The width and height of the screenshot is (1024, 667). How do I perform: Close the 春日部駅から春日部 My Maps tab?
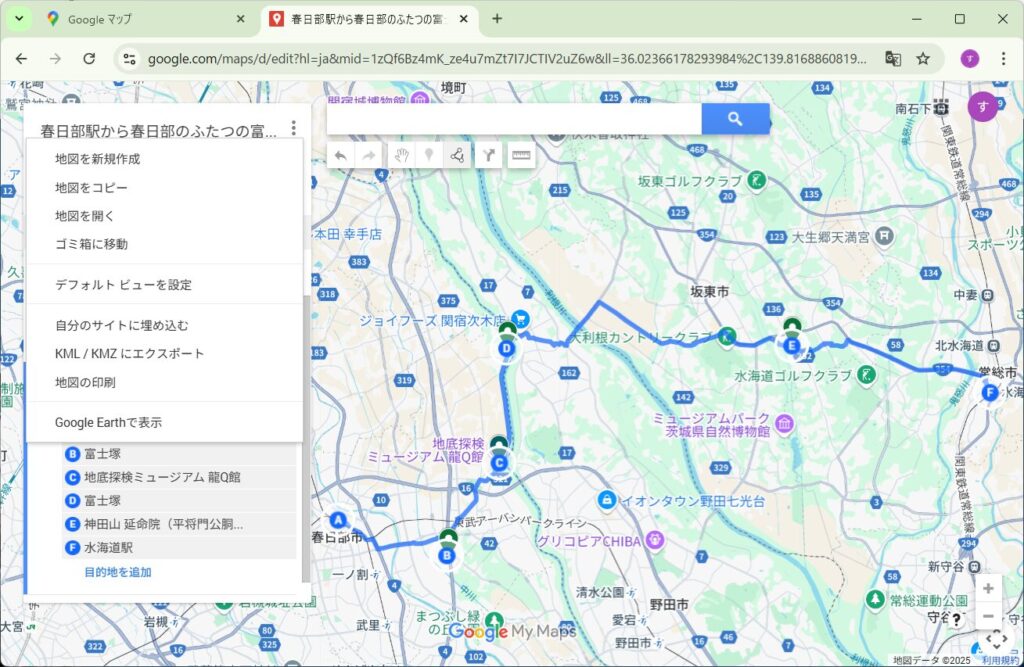(464, 19)
